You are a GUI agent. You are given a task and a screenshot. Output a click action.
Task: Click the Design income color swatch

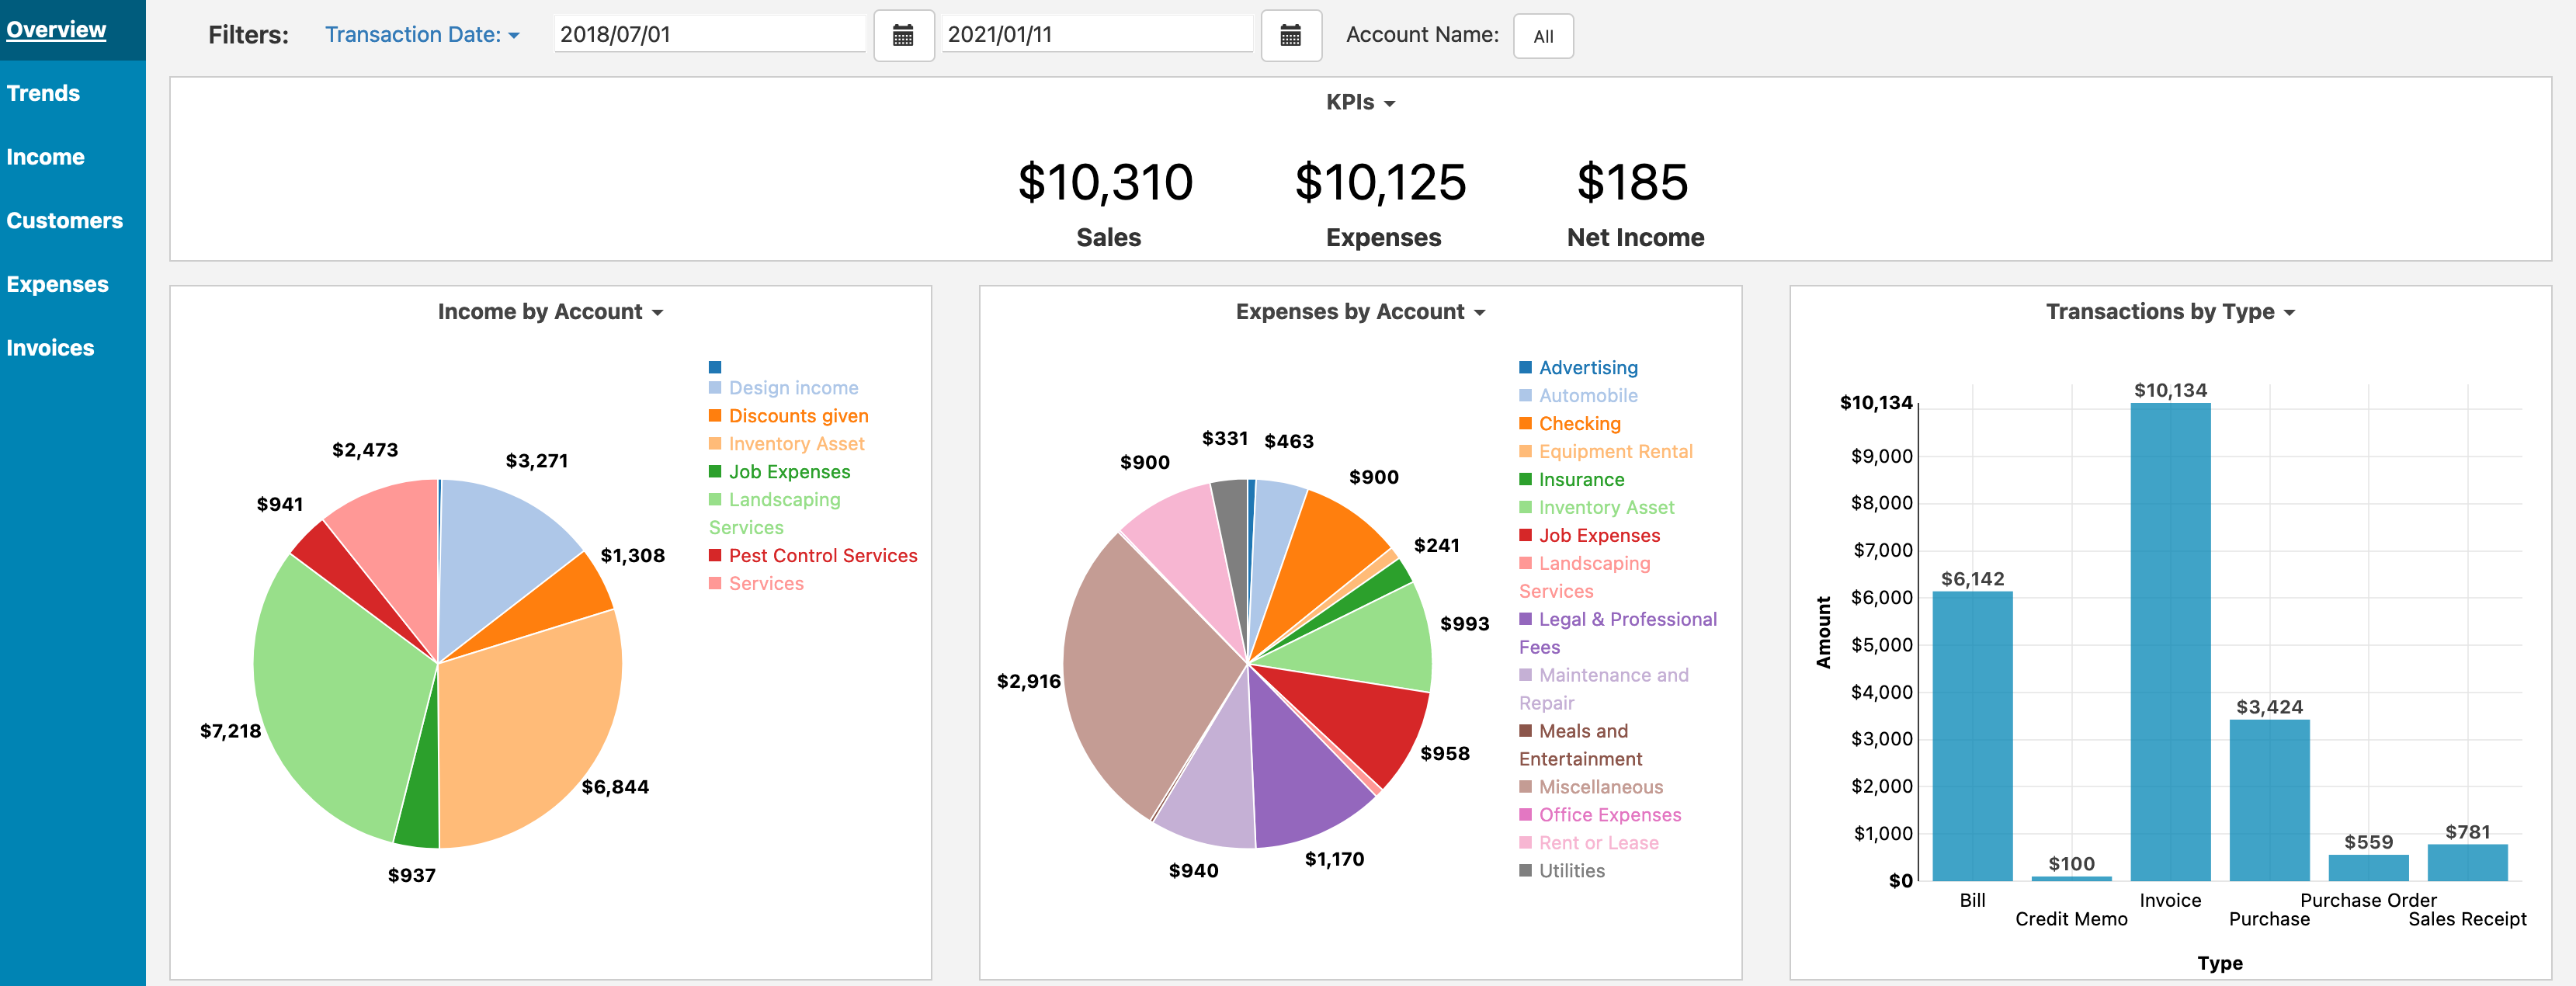click(x=715, y=388)
